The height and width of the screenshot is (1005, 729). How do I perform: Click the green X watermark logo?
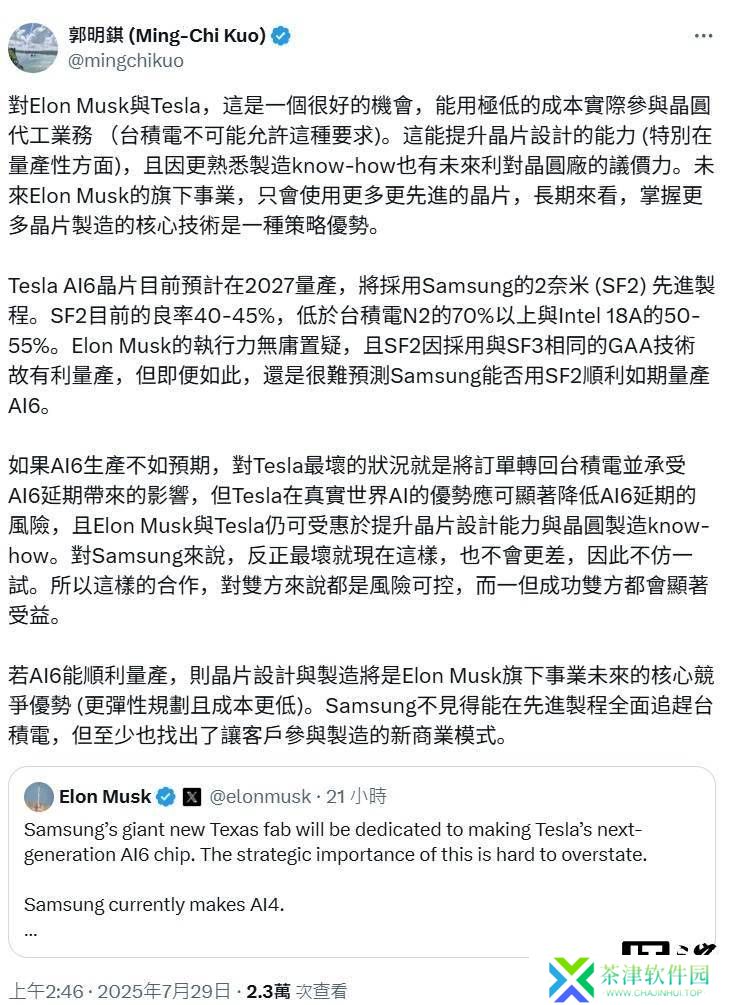click(571, 979)
